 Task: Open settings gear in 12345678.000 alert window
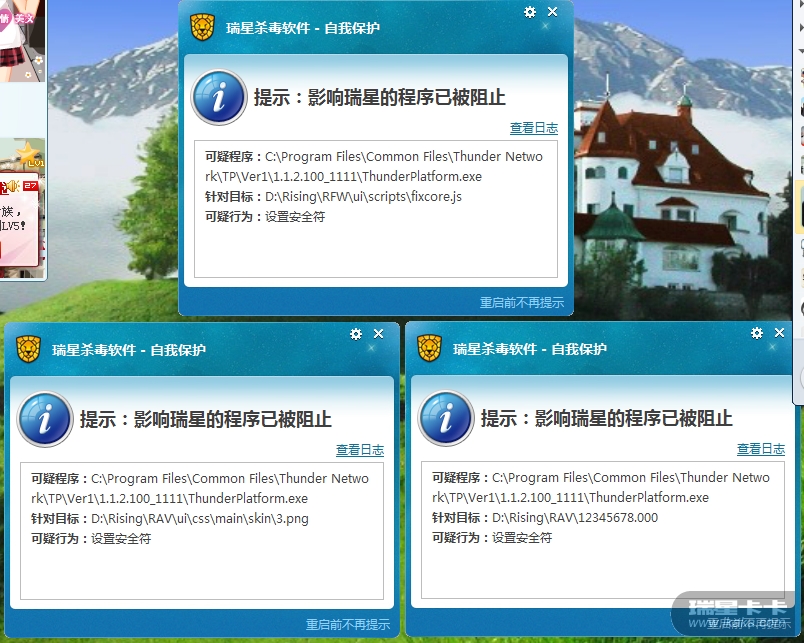(757, 333)
